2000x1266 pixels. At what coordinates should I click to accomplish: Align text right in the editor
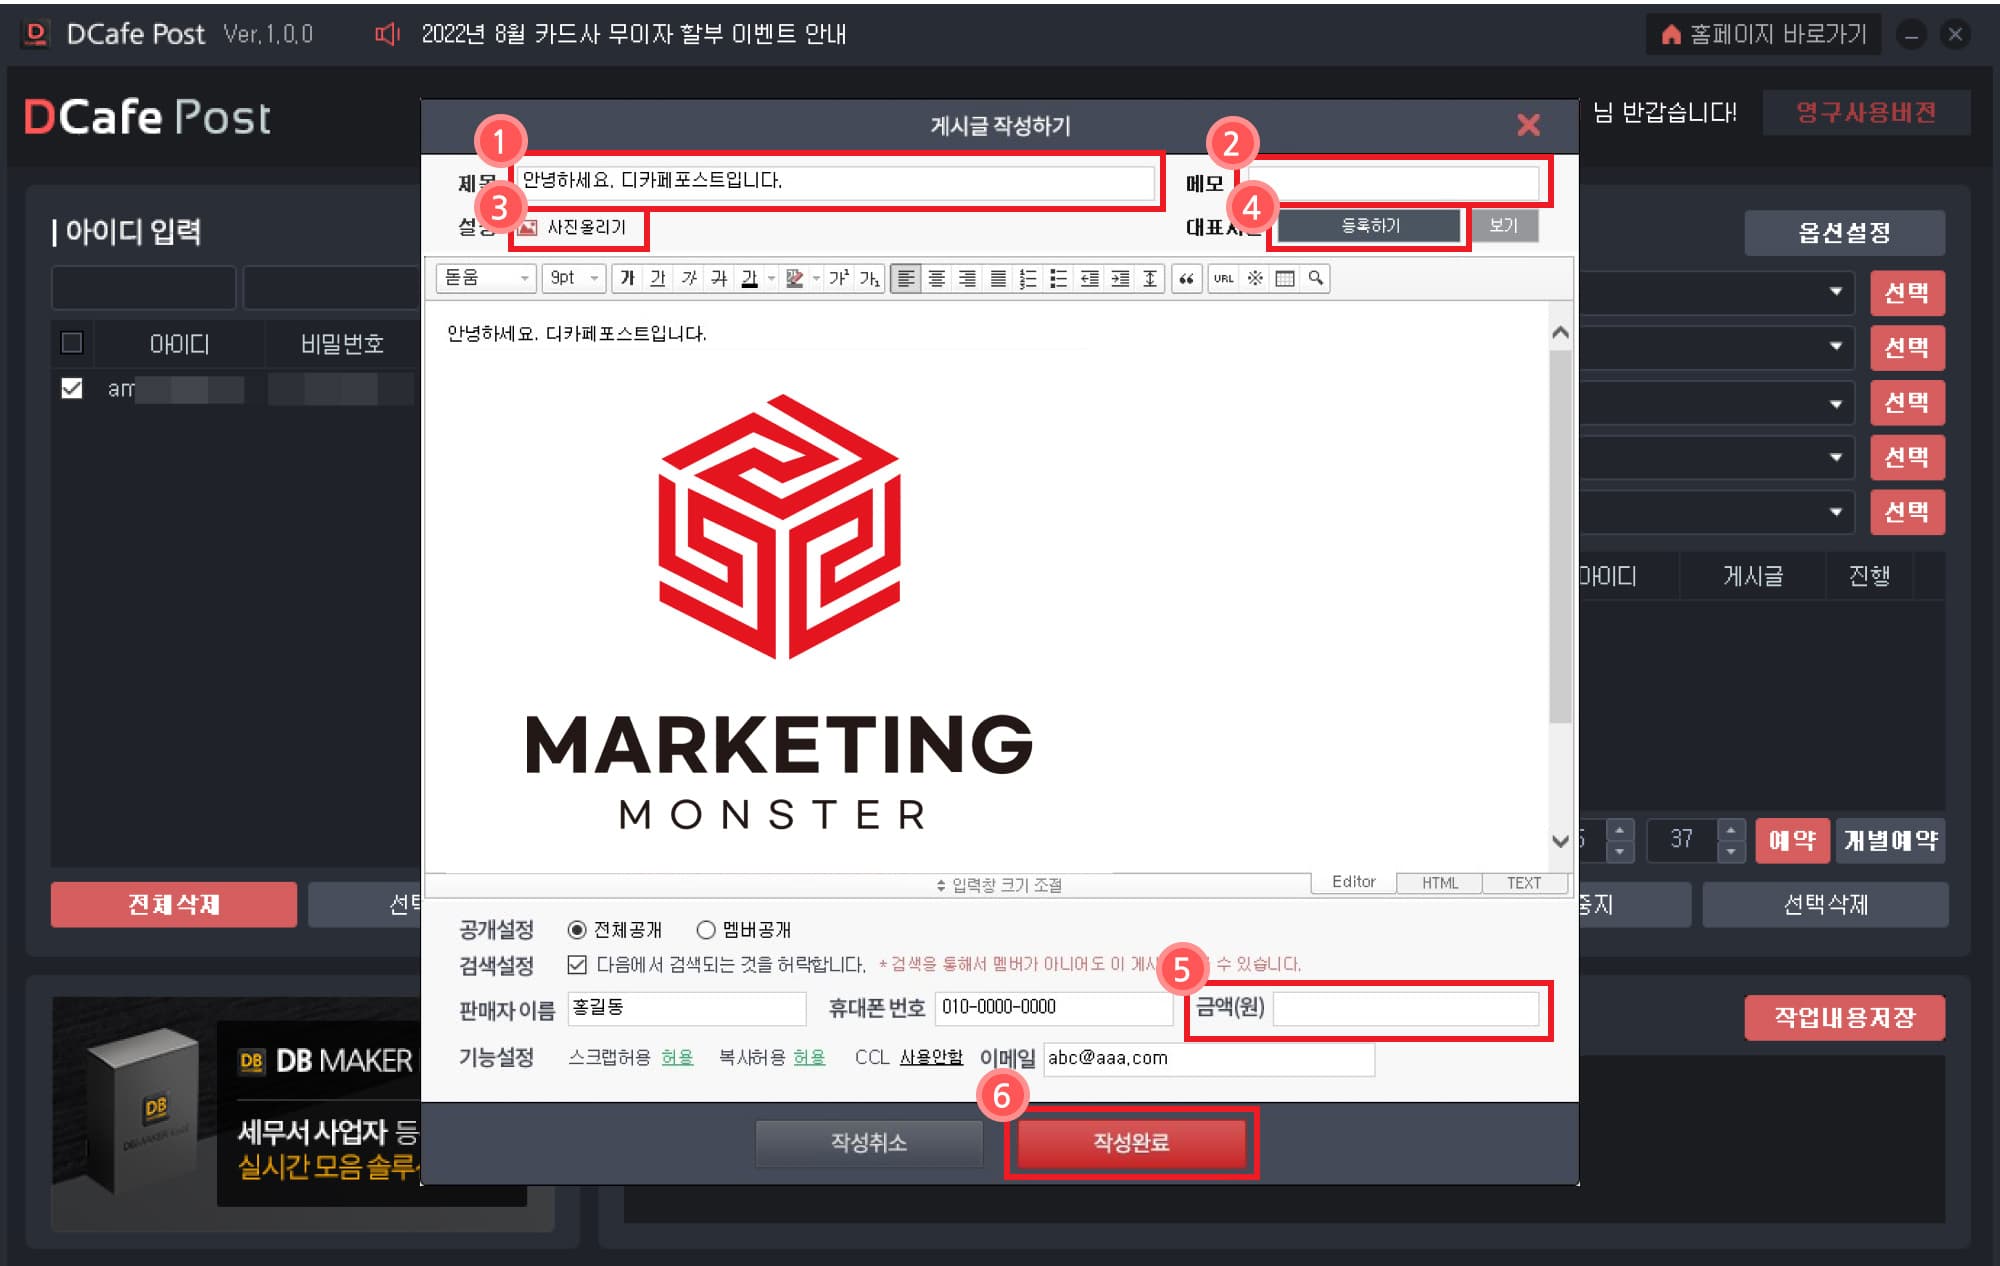(967, 278)
